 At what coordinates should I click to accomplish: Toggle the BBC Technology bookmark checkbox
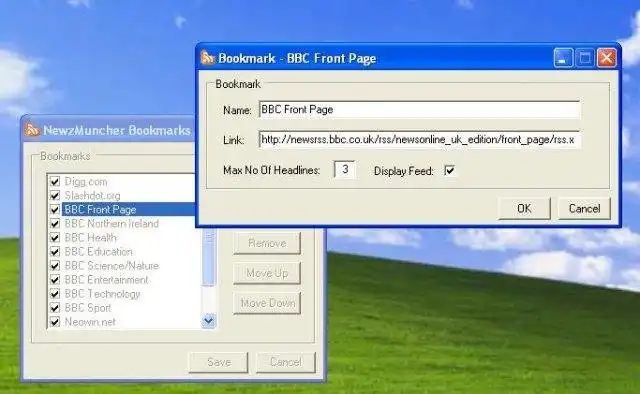55,294
